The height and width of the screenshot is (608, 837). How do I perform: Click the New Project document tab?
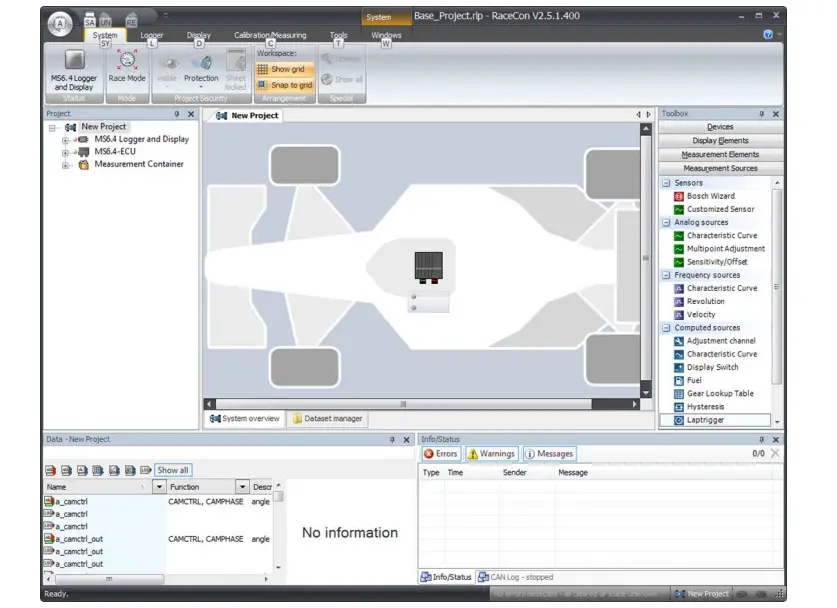(x=248, y=115)
